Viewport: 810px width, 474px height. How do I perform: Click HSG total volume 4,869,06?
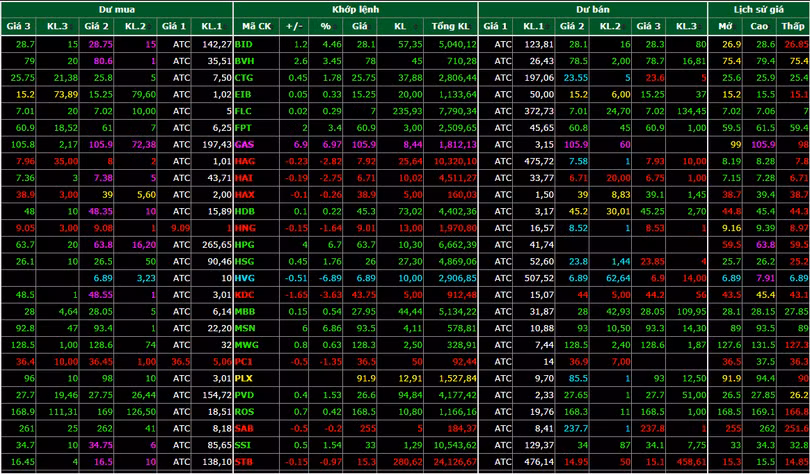click(456, 262)
